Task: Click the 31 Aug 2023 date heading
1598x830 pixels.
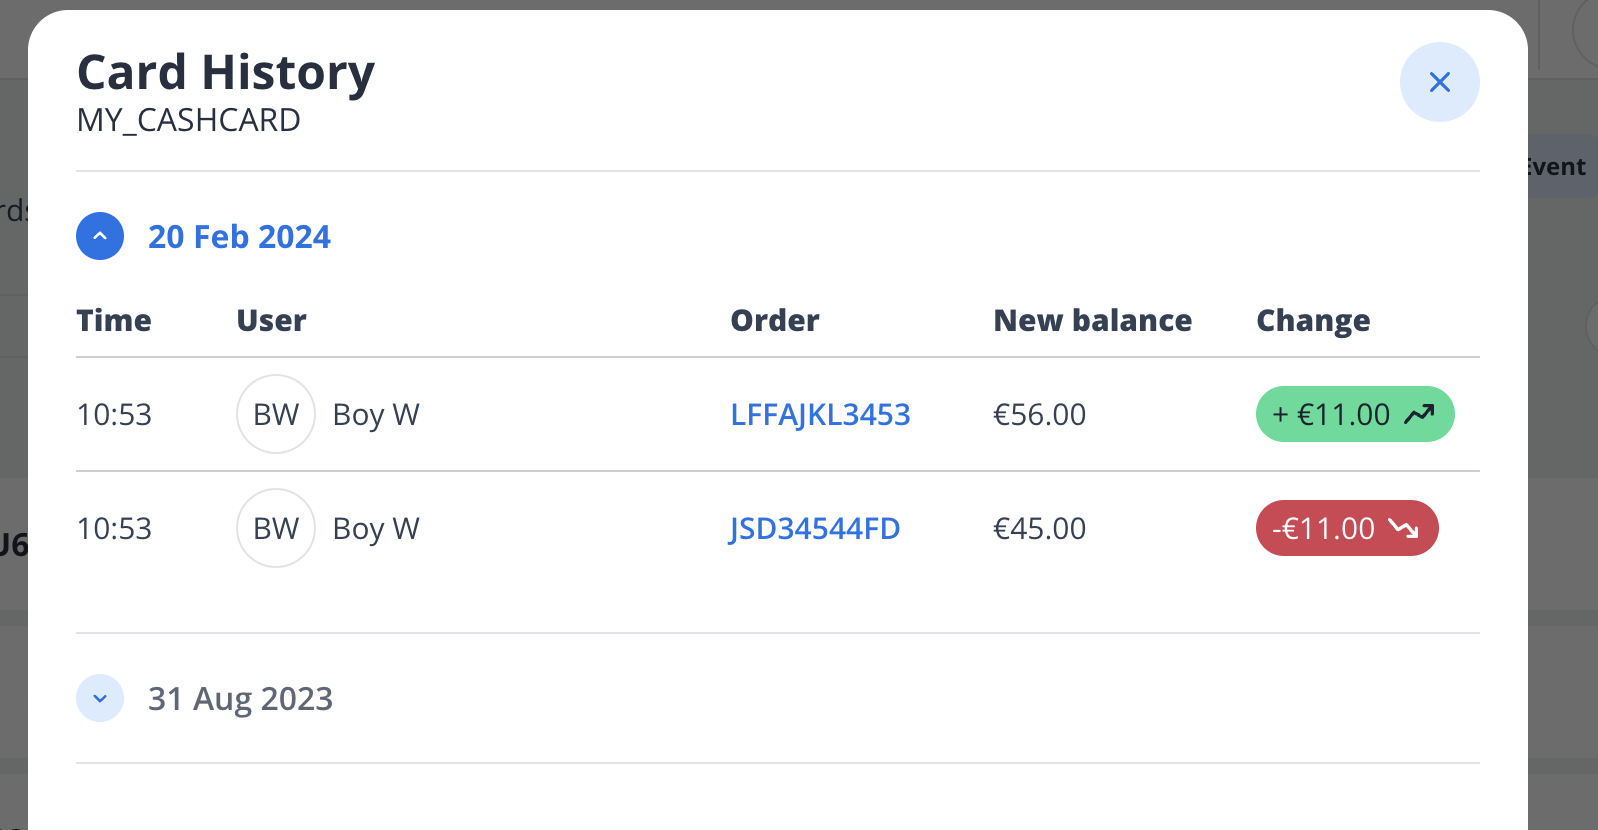Action: point(240,699)
